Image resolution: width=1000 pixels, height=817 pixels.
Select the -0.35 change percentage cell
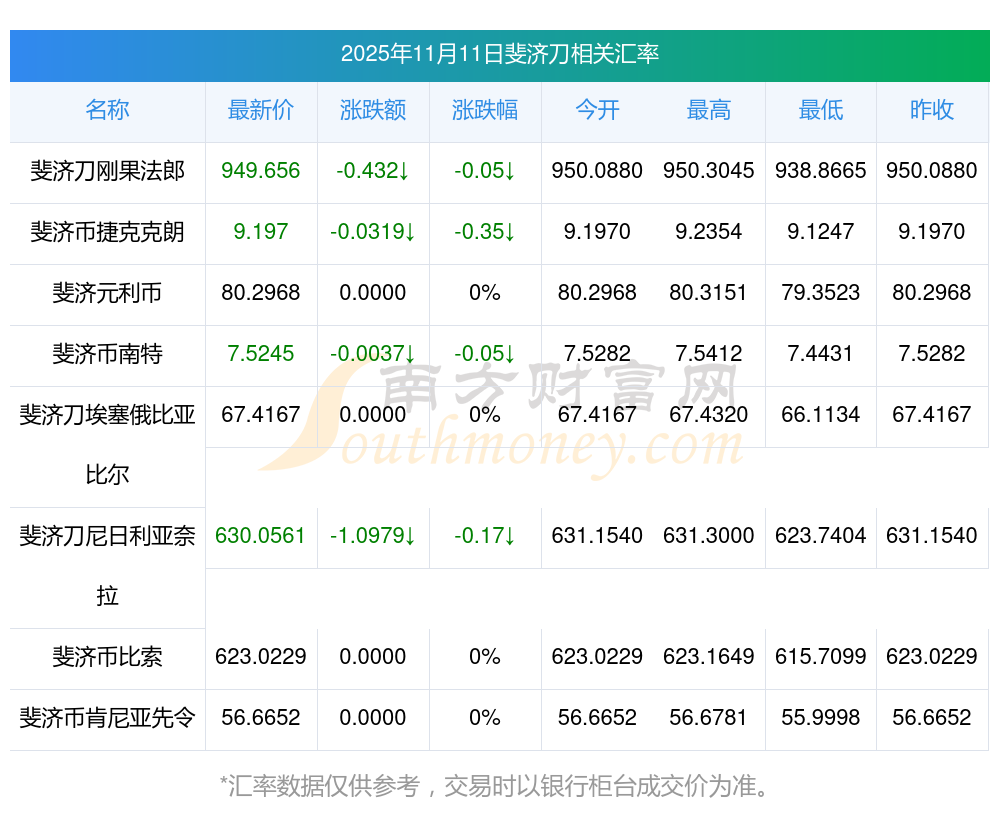point(485,232)
